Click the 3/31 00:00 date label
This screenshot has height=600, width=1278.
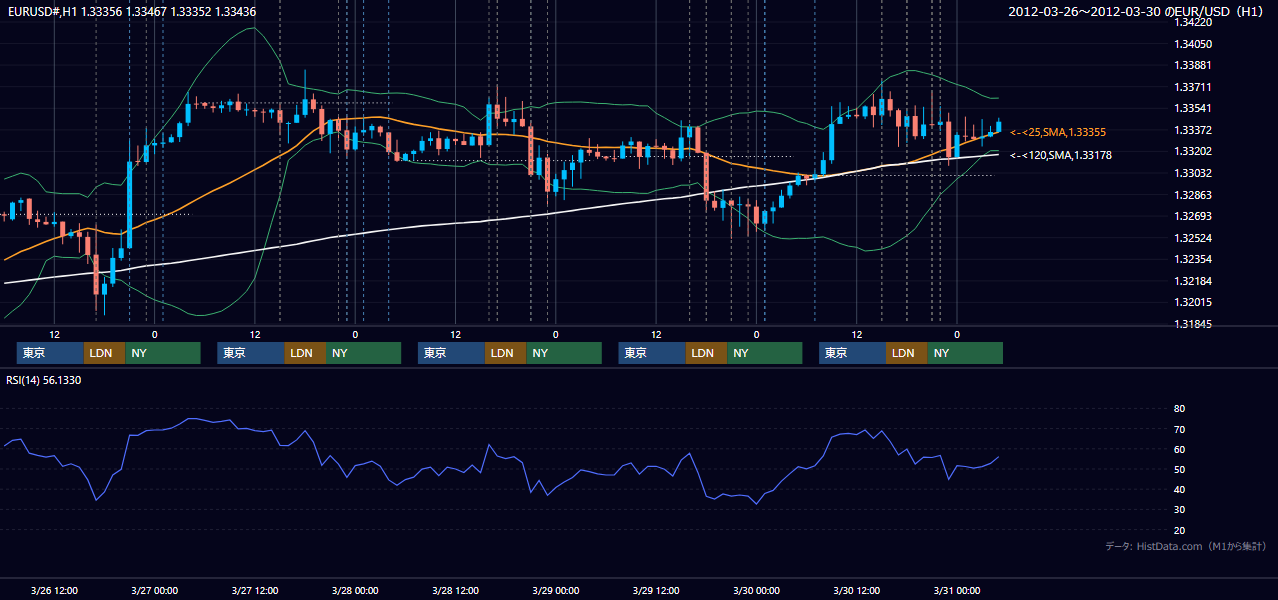pos(957,590)
